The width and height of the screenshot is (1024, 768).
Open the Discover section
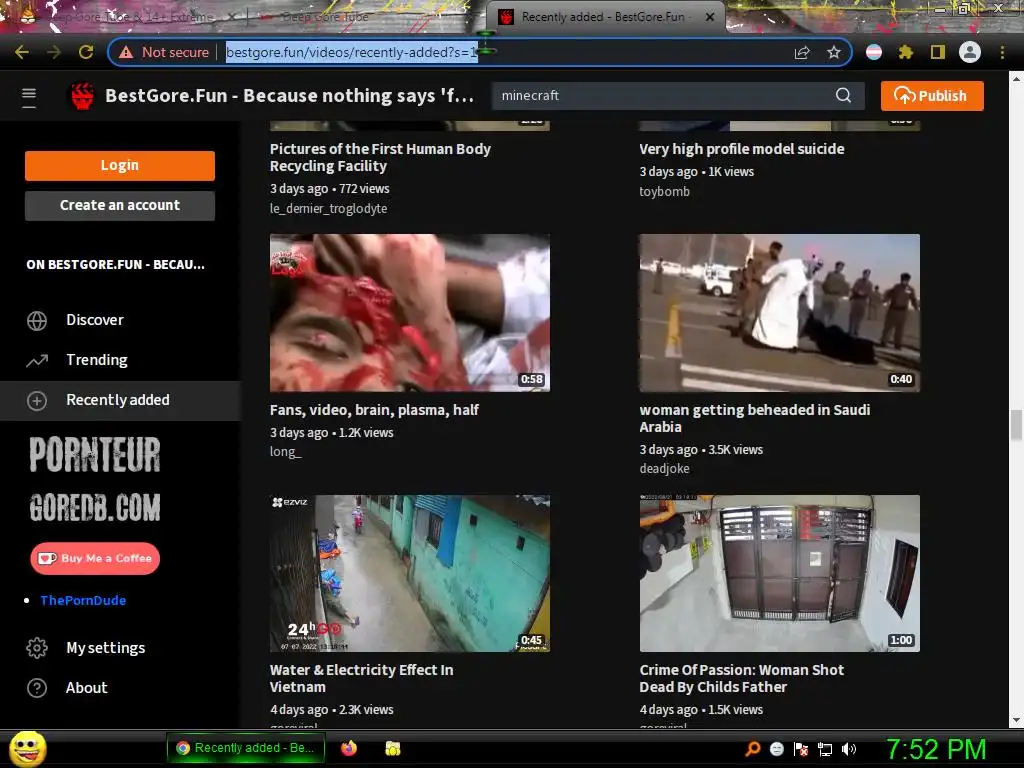point(95,320)
